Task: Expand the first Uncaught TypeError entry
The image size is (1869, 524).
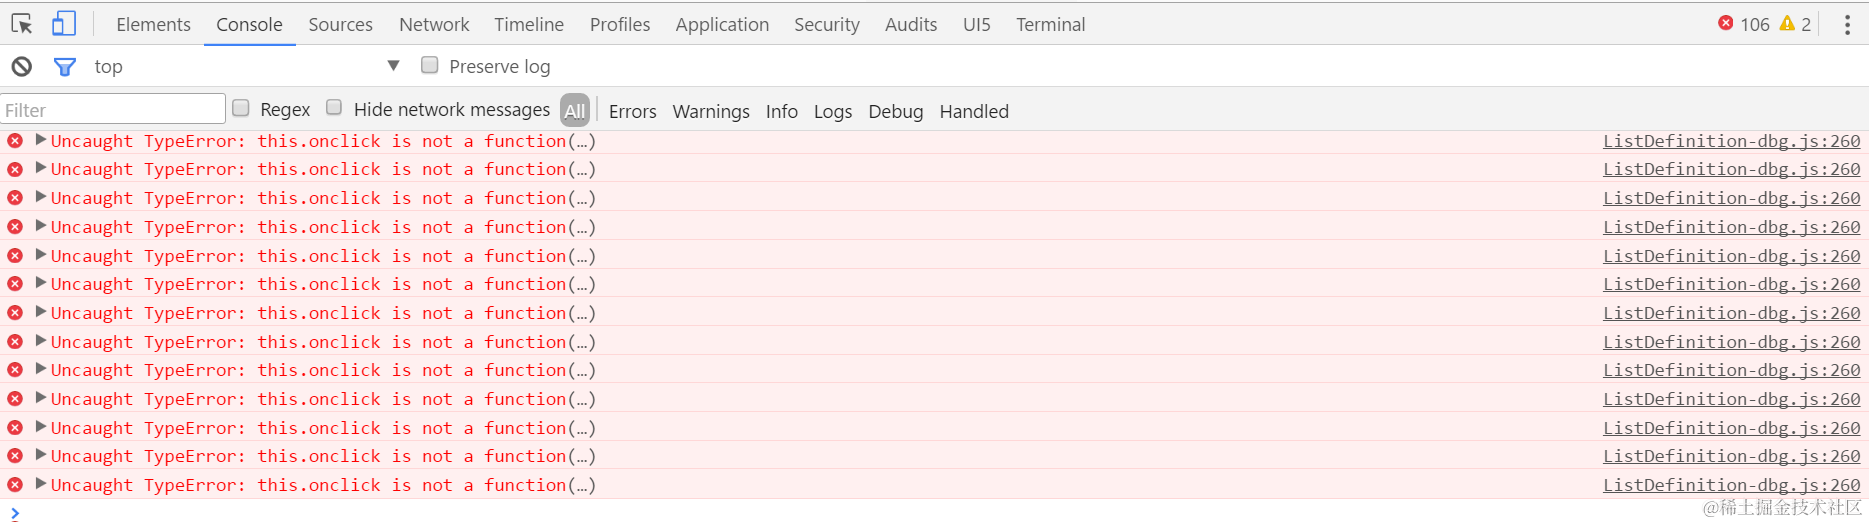Action: (41, 140)
